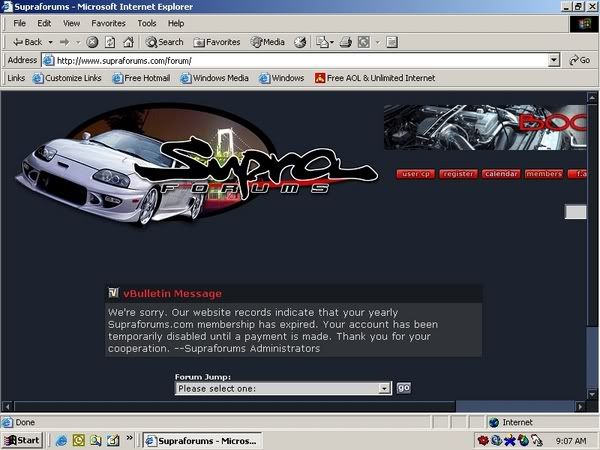The height and width of the screenshot is (450, 600).
Task: Open the Media pane from the toolbar
Action: tap(267, 42)
